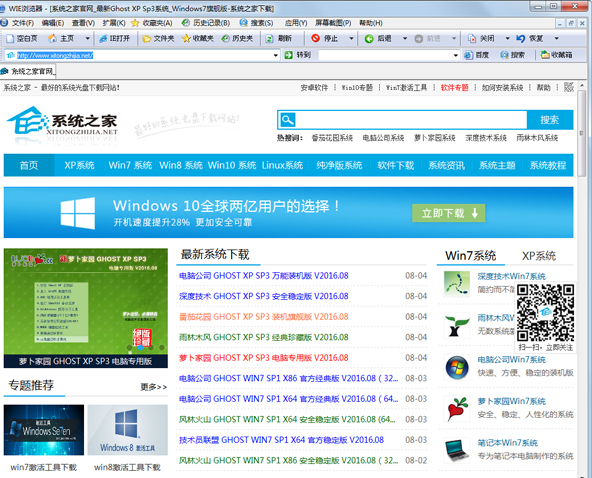Viewport: 592px width, 478px height.
Task: Click the scan-to-follow QR code
Action: (x=546, y=312)
